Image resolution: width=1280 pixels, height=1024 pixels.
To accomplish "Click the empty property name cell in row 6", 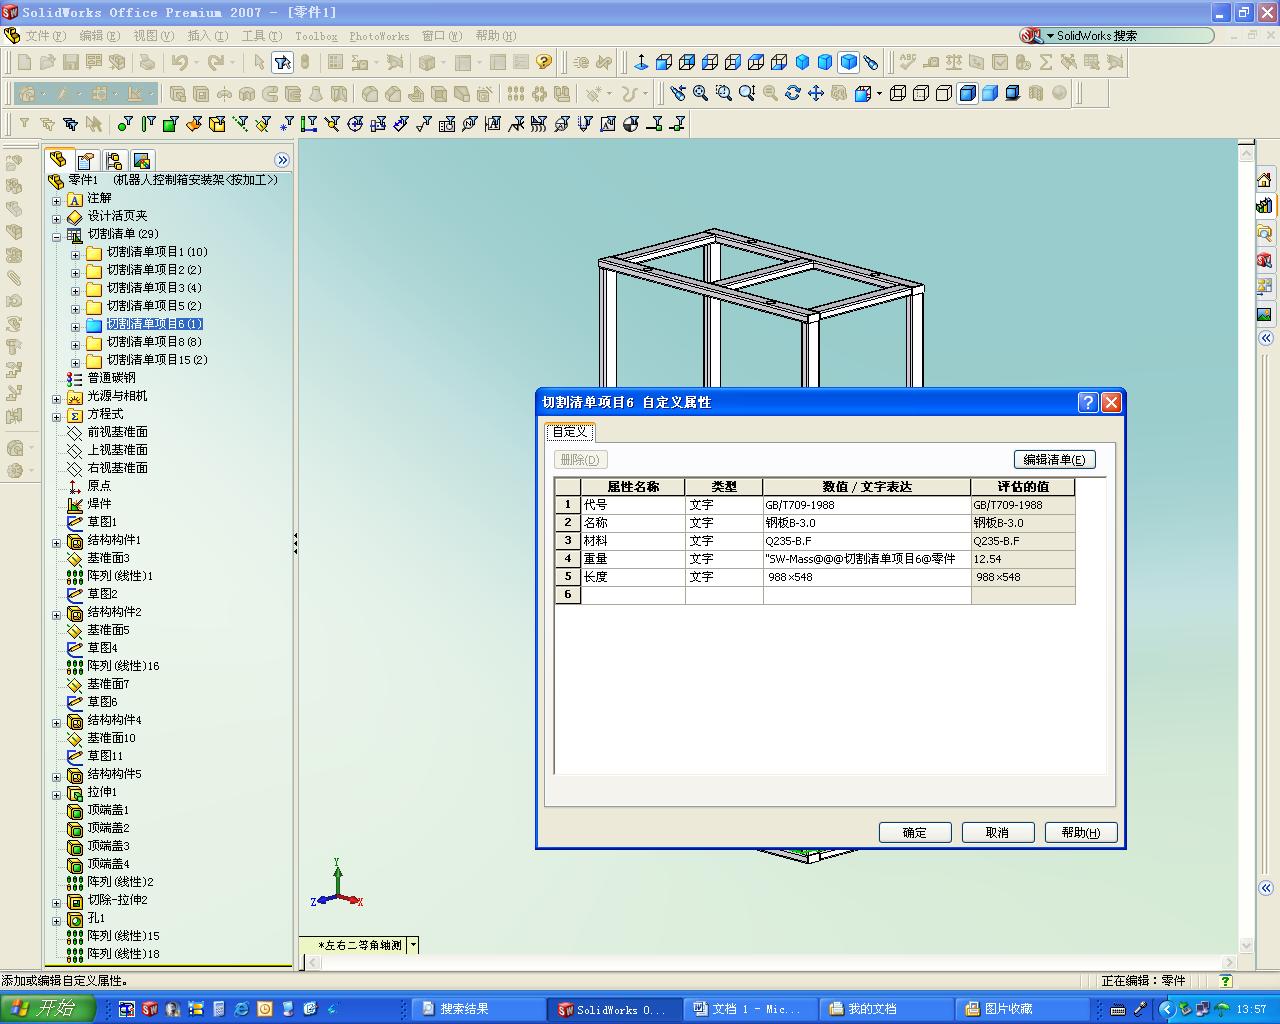I will point(633,595).
